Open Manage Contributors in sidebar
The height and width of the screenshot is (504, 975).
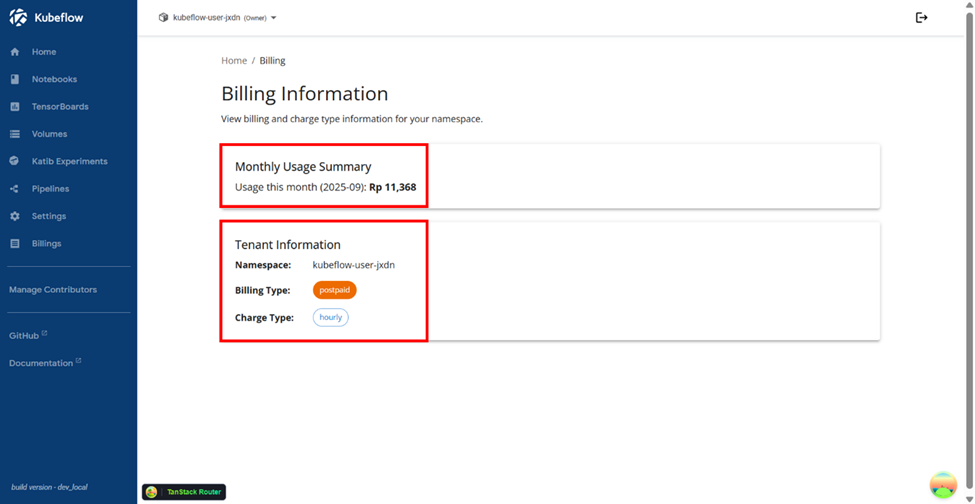53,290
